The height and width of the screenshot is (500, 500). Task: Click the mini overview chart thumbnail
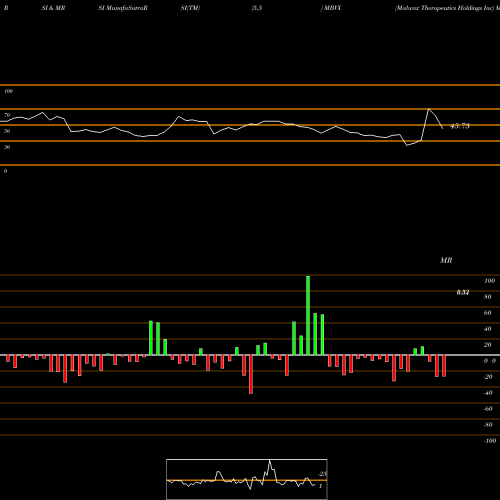point(247,479)
